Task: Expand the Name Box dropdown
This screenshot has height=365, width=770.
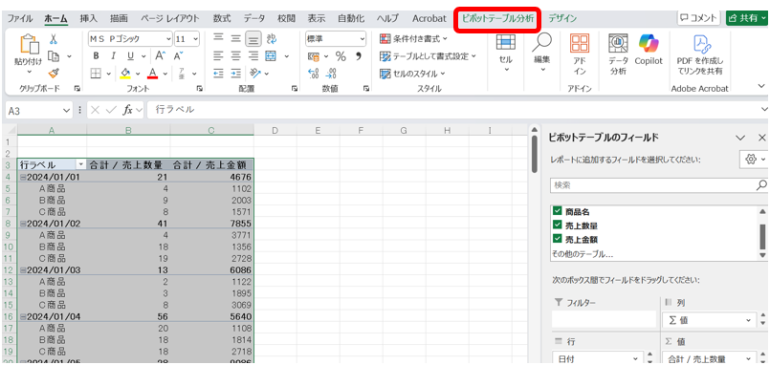Action: (67, 111)
